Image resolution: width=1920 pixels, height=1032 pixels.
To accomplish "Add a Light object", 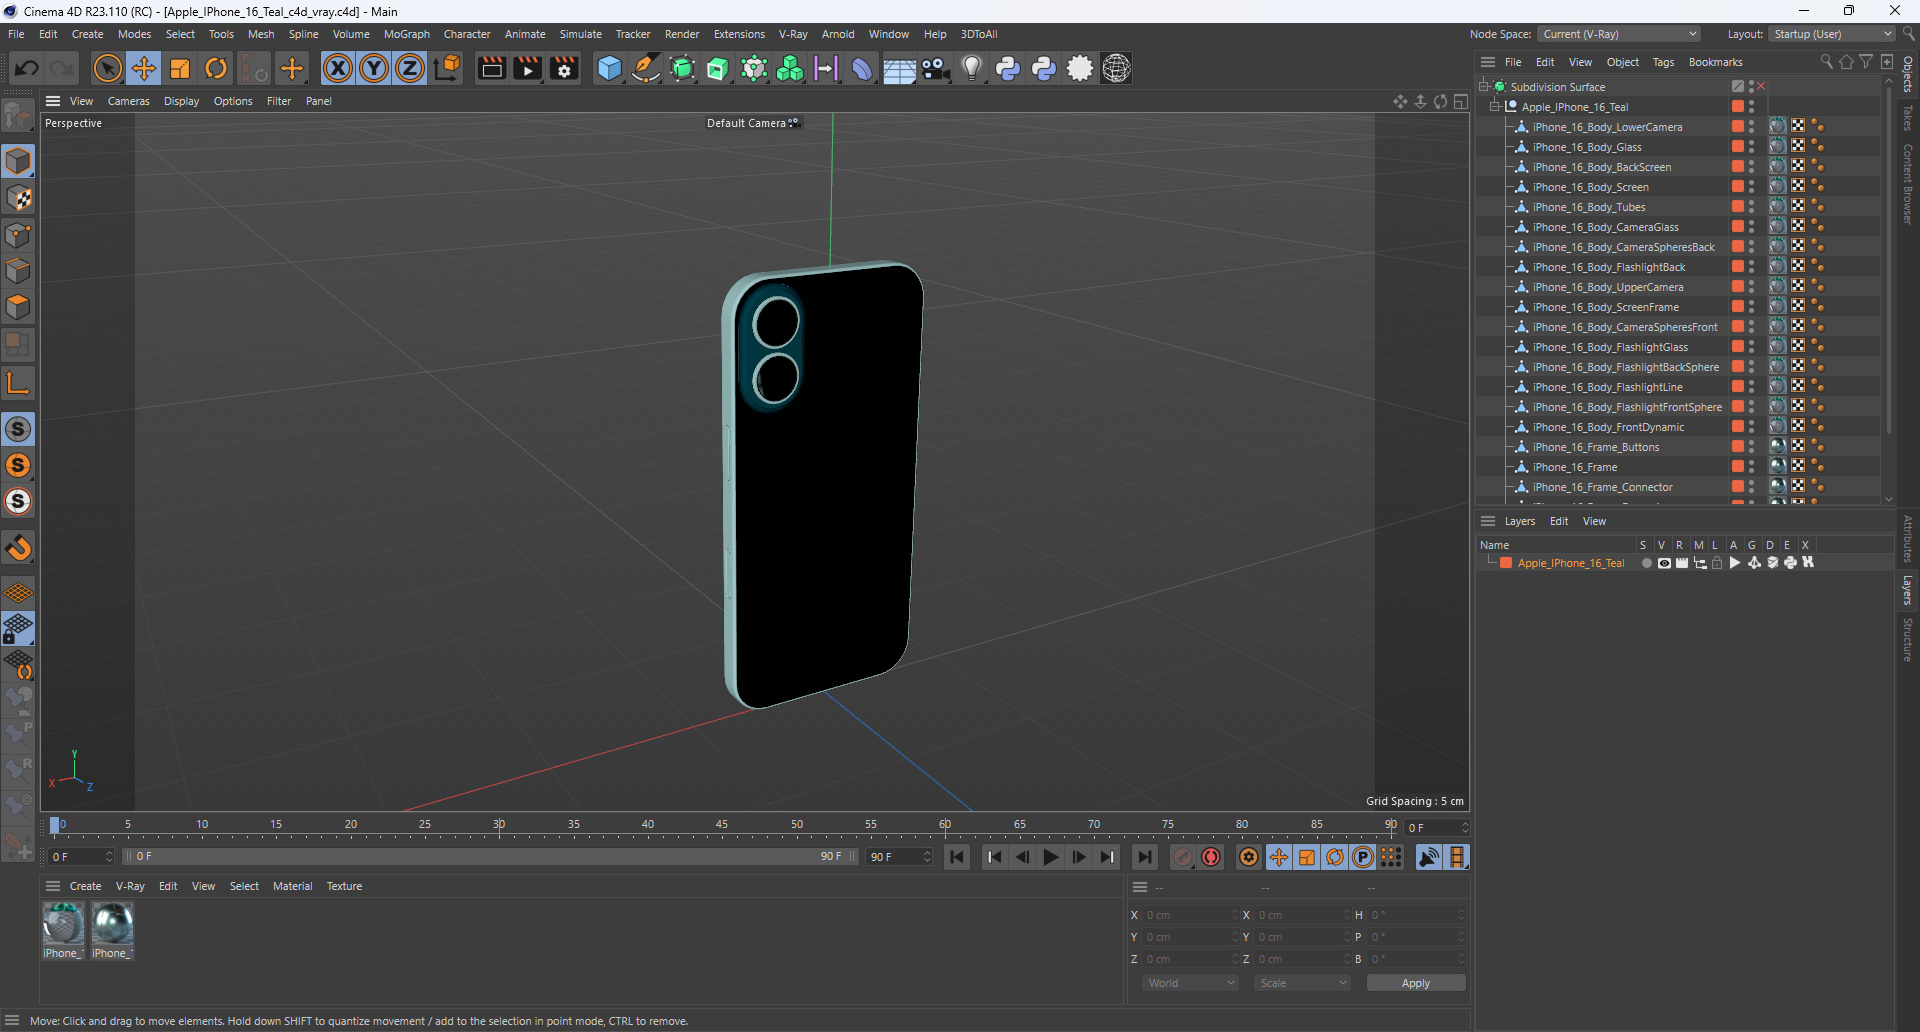I will (972, 68).
